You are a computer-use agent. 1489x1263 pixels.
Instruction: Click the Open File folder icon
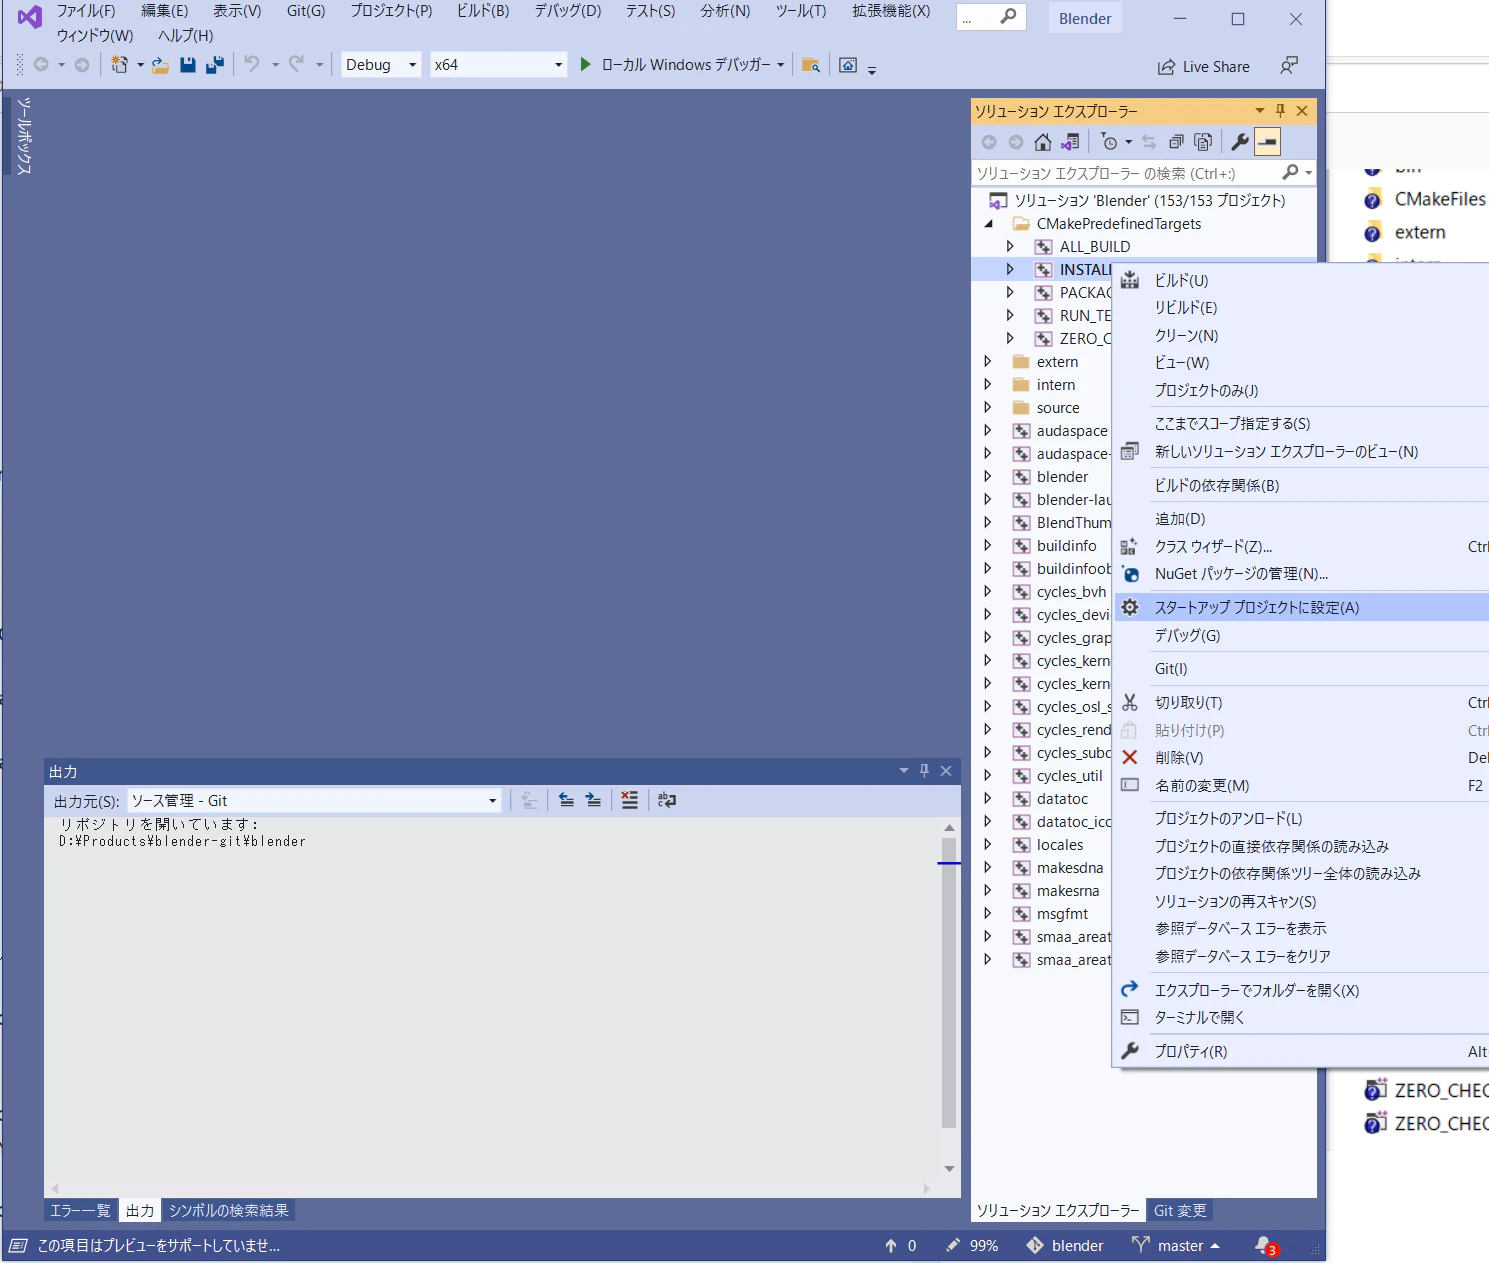pos(160,65)
